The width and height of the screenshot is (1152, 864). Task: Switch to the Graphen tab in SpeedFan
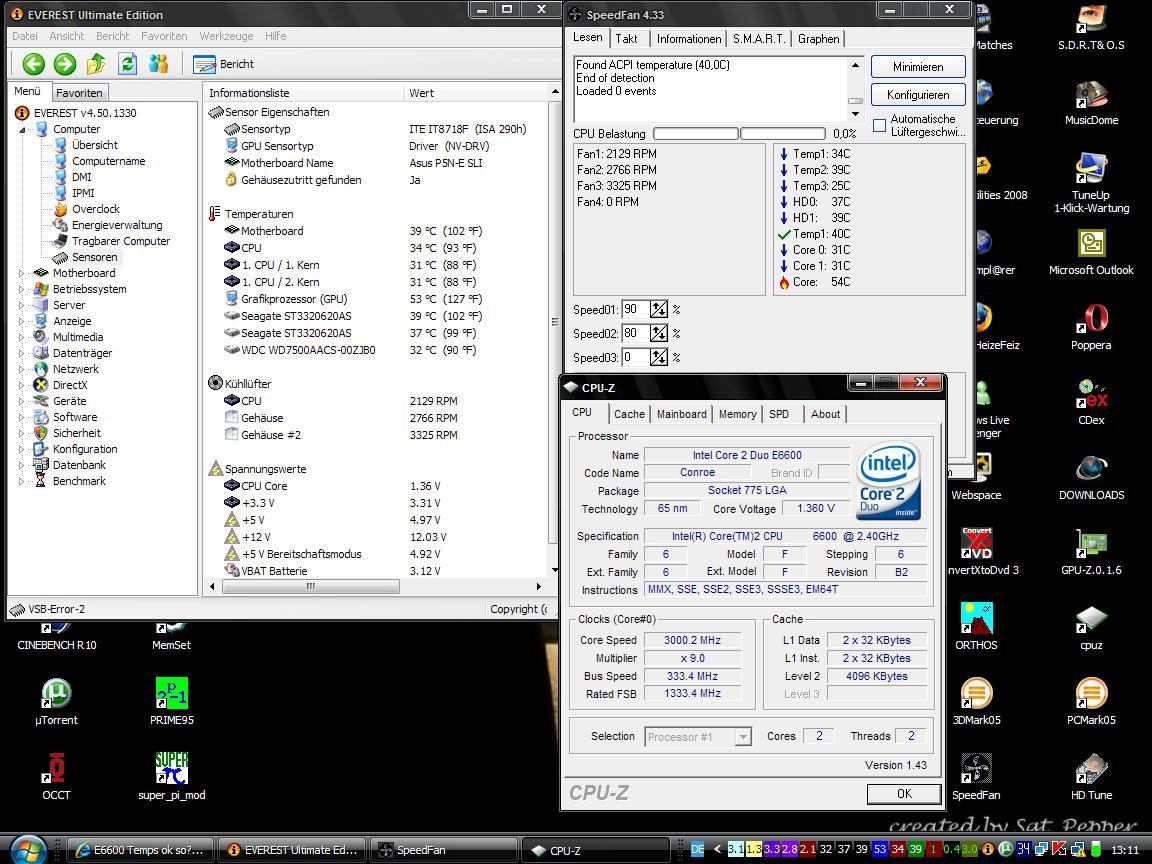click(x=818, y=39)
